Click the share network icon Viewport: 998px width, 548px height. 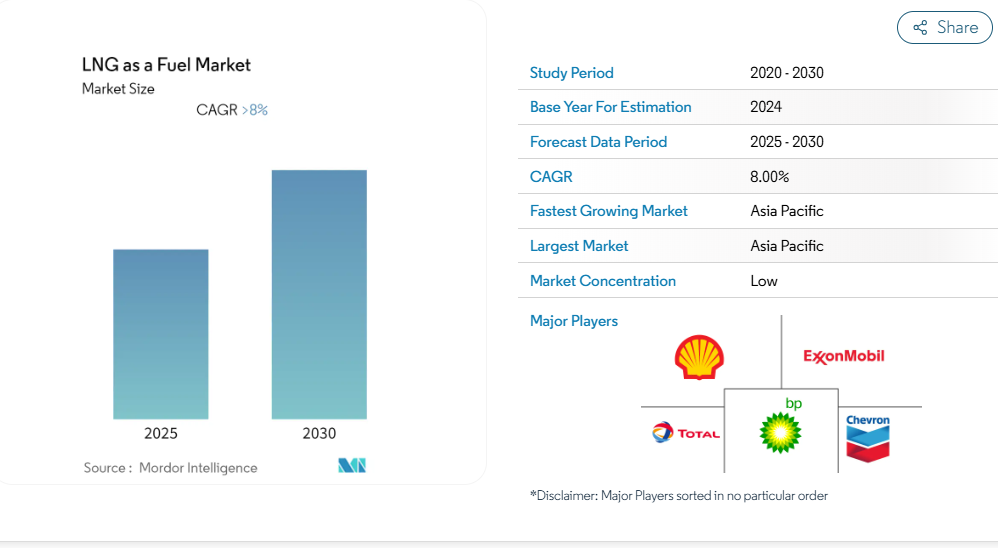click(x=920, y=27)
